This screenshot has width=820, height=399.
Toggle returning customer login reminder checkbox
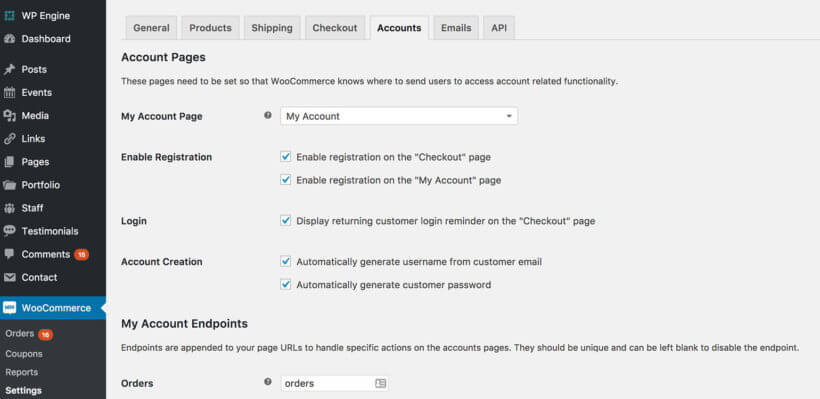pos(286,221)
